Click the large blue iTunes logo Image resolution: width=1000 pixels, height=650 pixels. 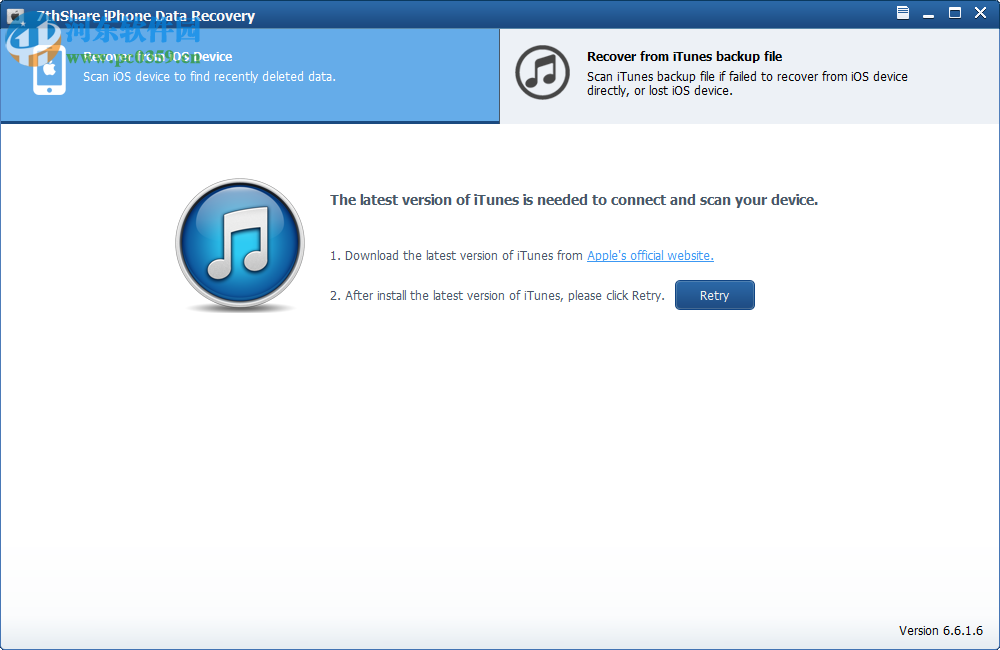click(x=240, y=243)
